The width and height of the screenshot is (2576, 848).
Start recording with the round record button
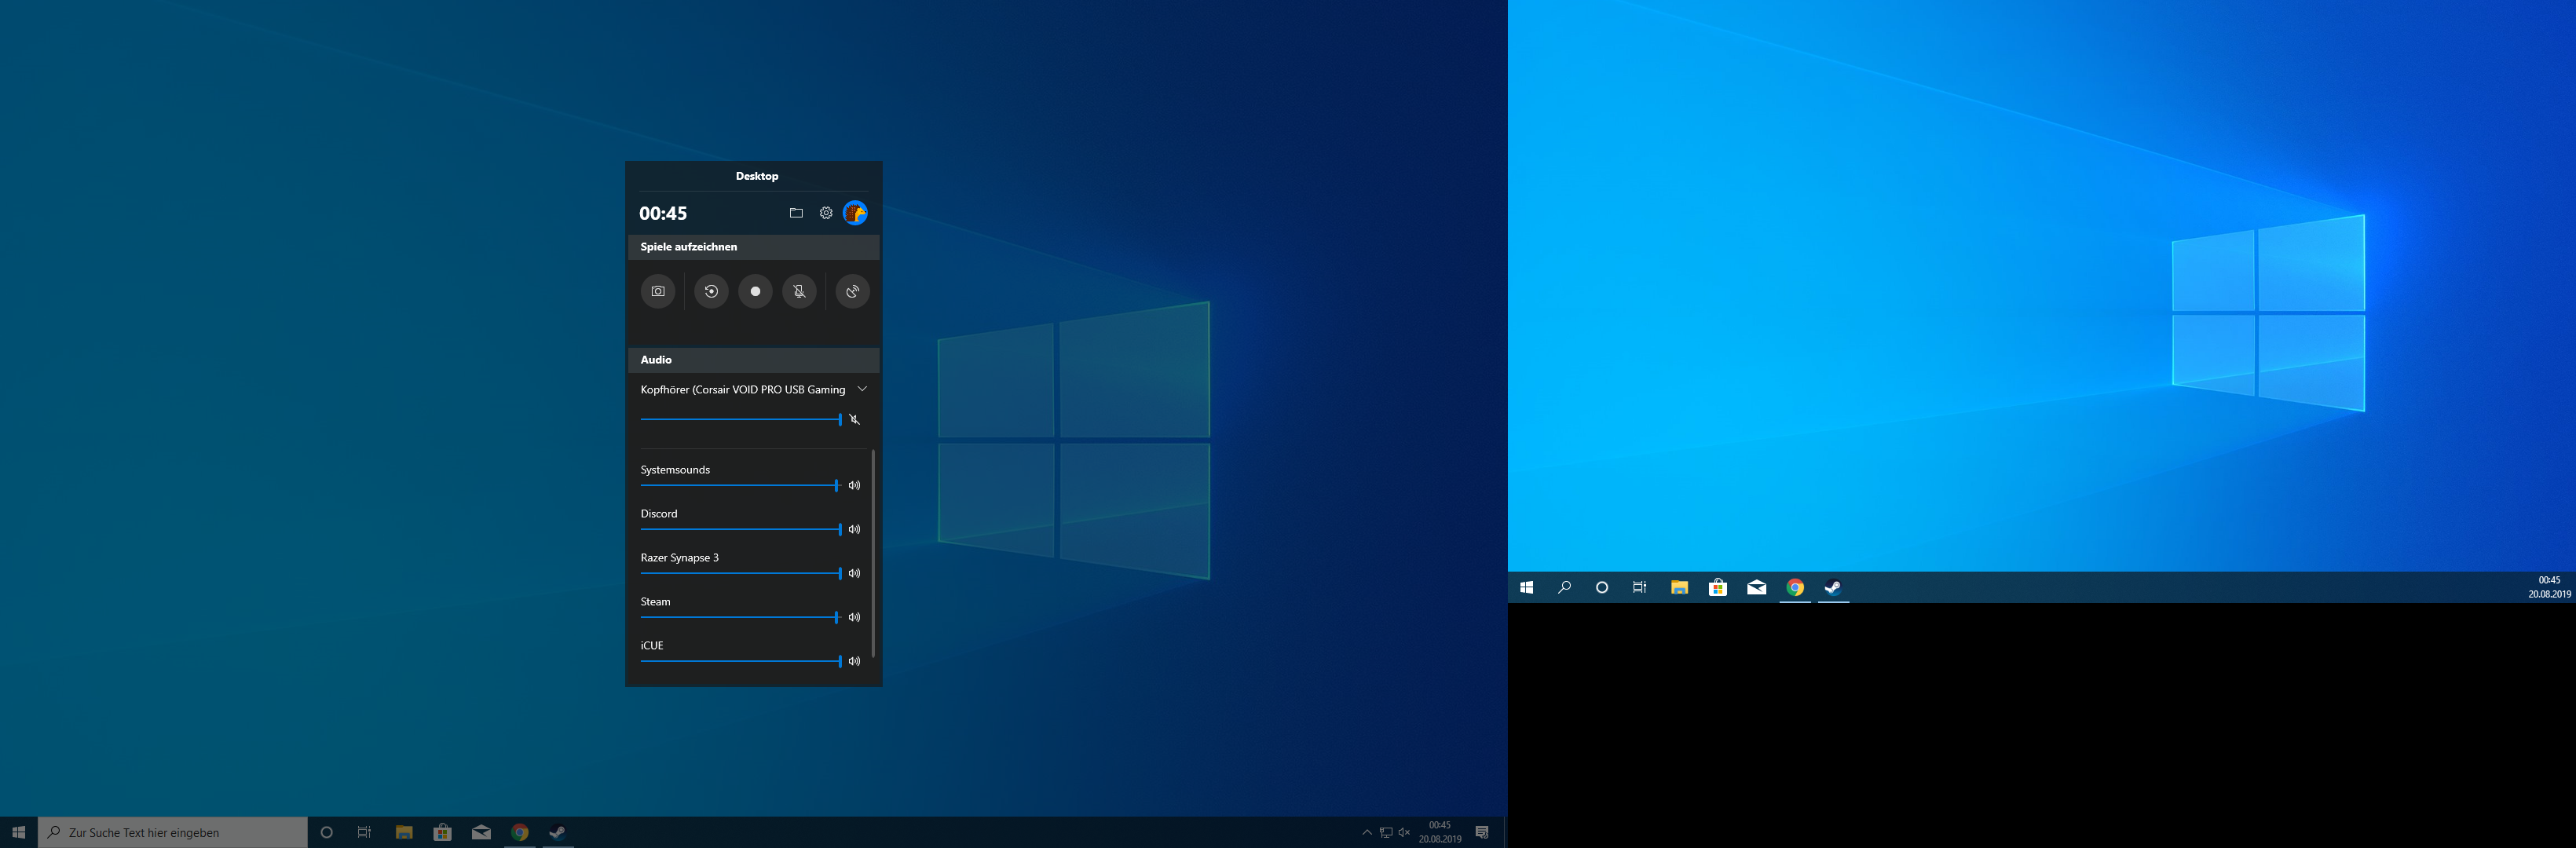[755, 291]
